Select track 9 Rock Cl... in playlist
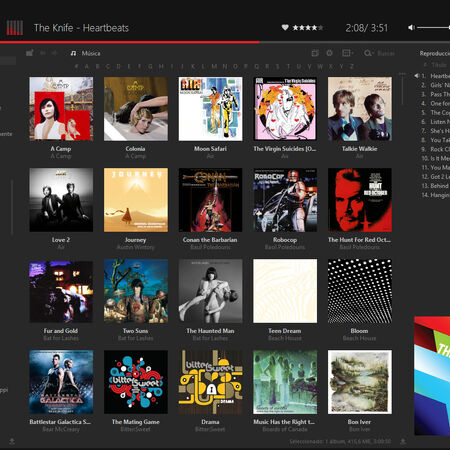This screenshot has height=450, width=450. click(x=435, y=149)
